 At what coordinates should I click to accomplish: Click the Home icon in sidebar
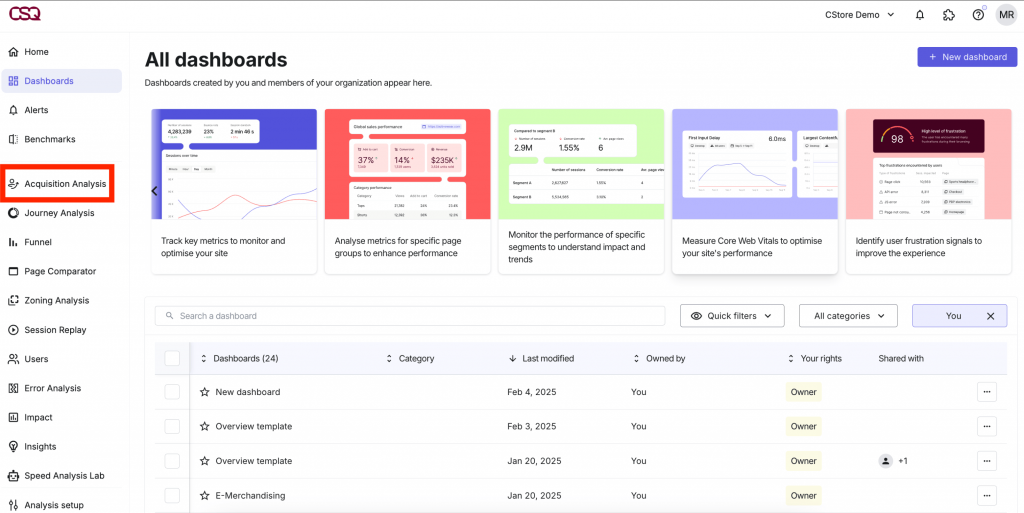[x=13, y=52]
